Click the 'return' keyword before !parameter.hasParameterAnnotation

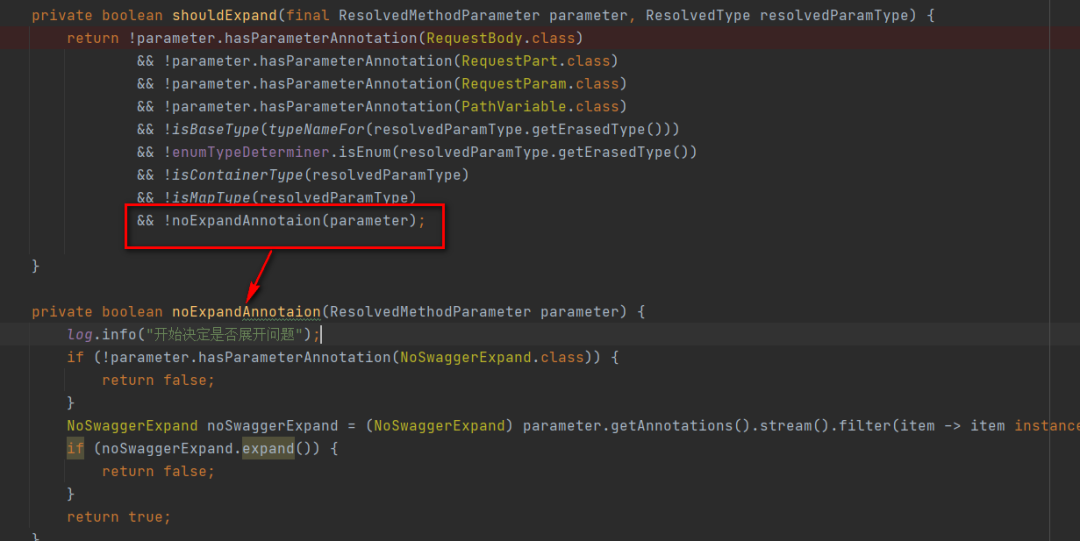(x=93, y=38)
